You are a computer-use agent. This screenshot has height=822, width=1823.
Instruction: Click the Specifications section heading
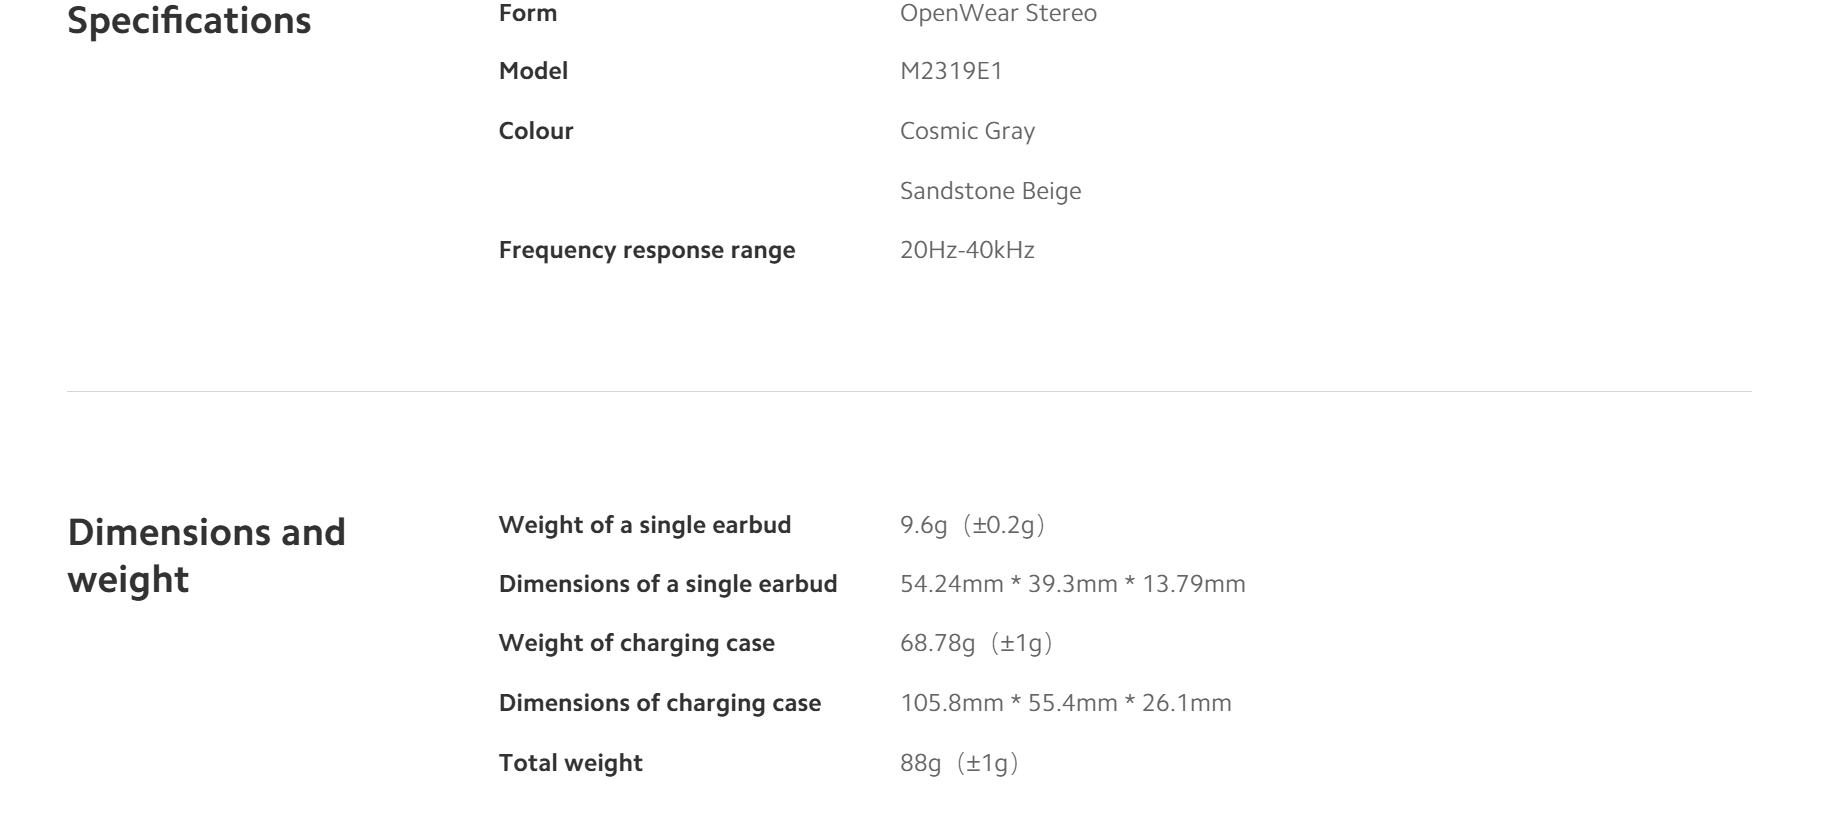pos(189,21)
